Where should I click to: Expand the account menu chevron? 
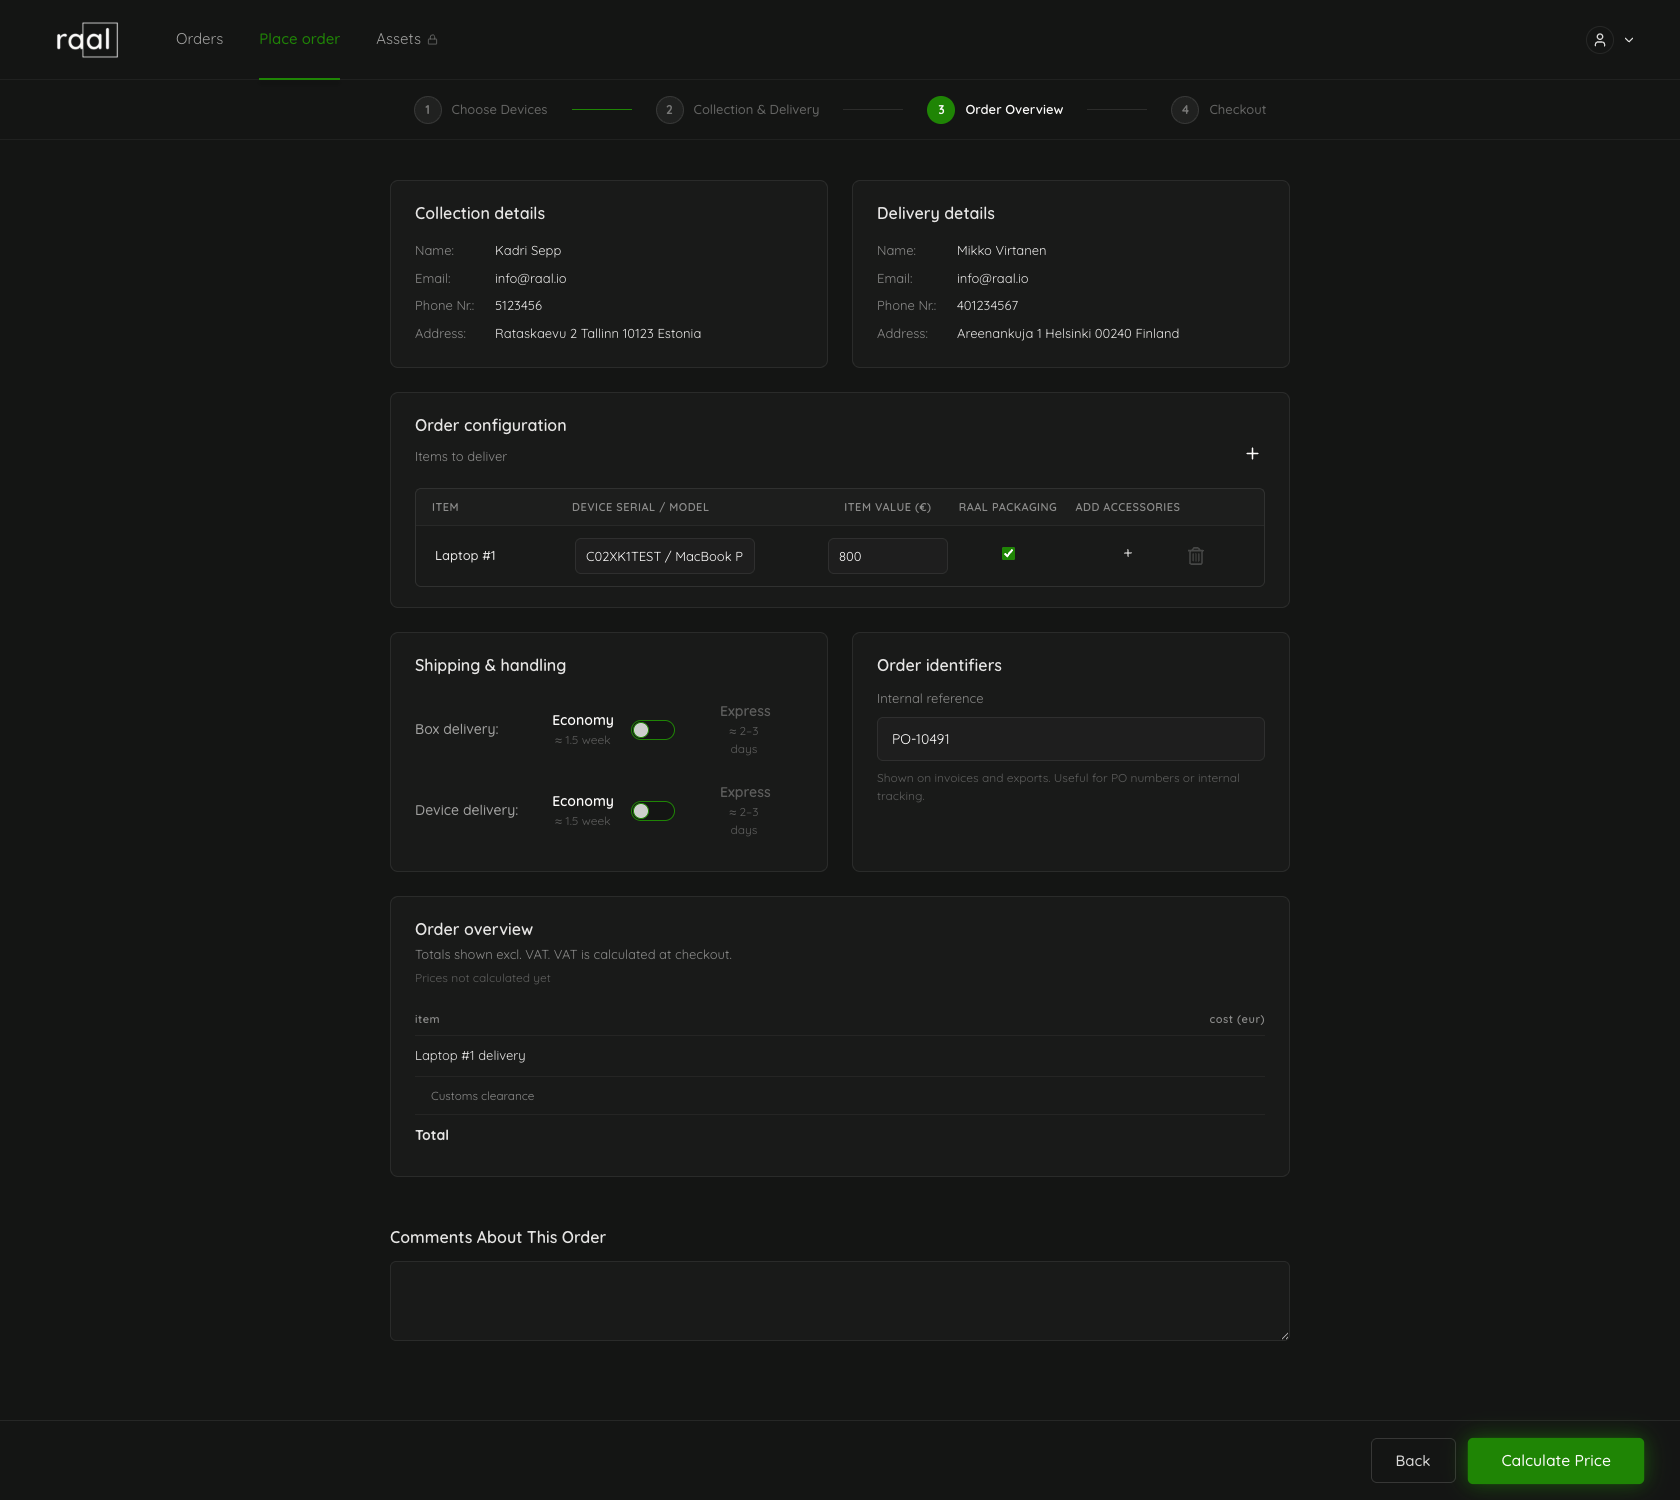pyautogui.click(x=1629, y=40)
